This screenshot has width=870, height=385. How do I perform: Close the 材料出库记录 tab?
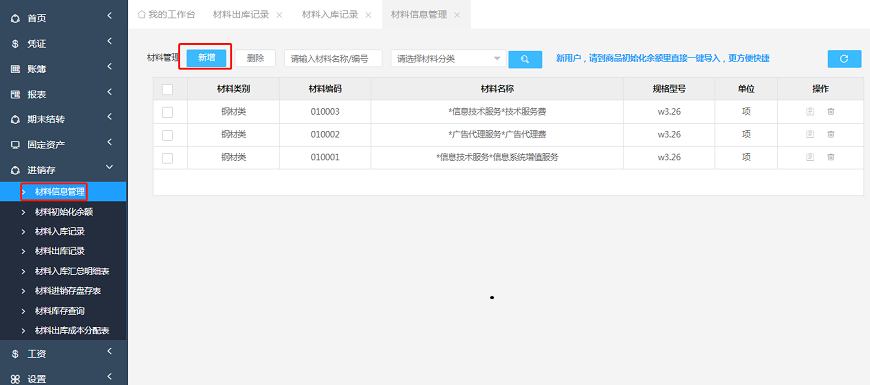pyautogui.click(x=279, y=15)
